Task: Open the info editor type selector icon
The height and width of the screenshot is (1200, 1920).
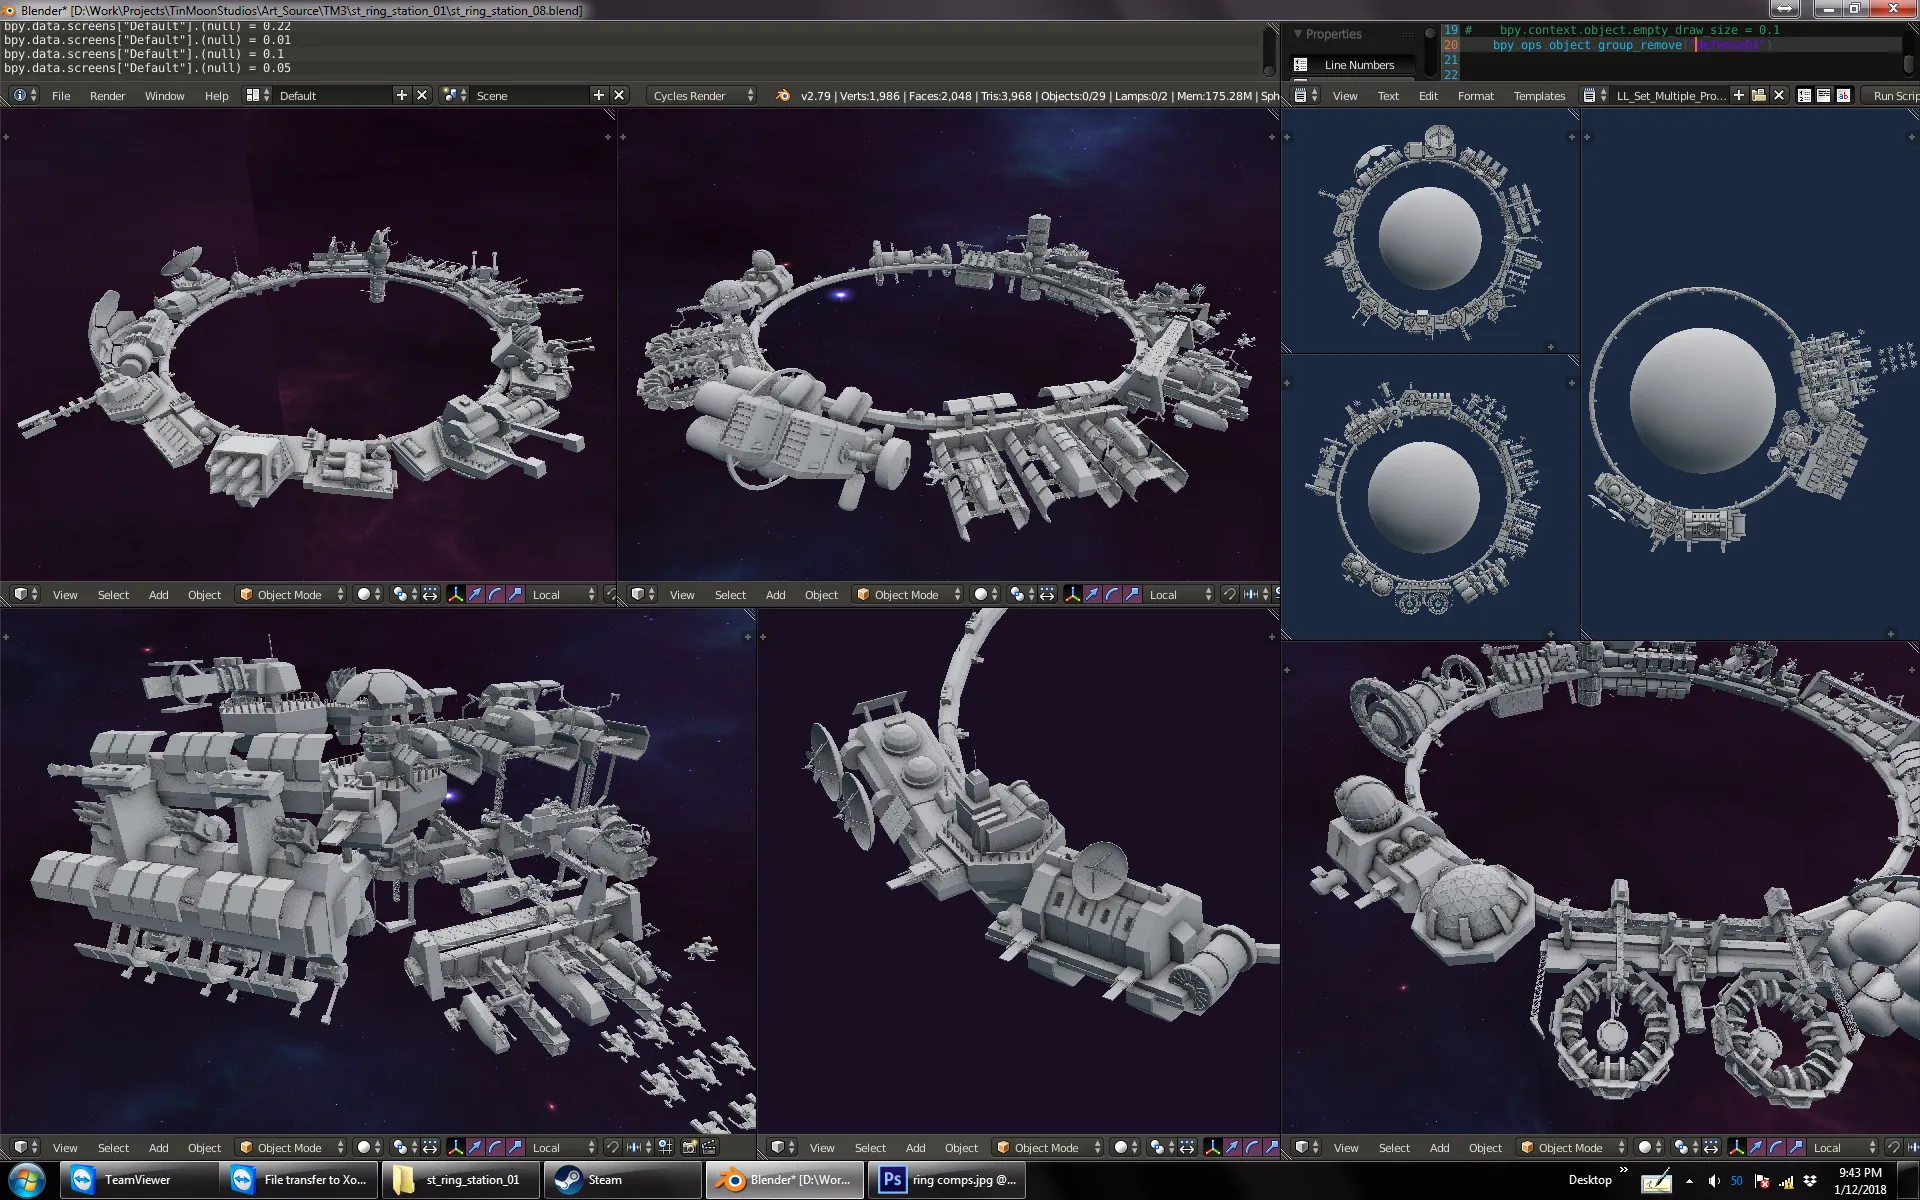Action: click(x=24, y=95)
